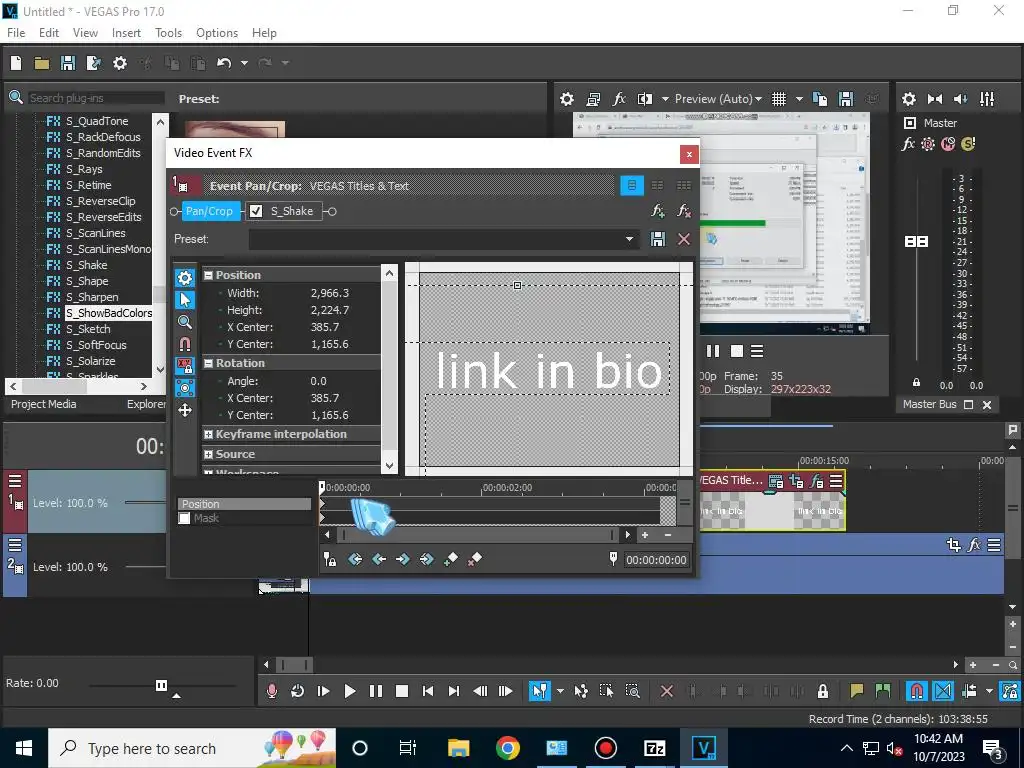Collapse the Rotation property group
1024x768 pixels.
pos(208,363)
